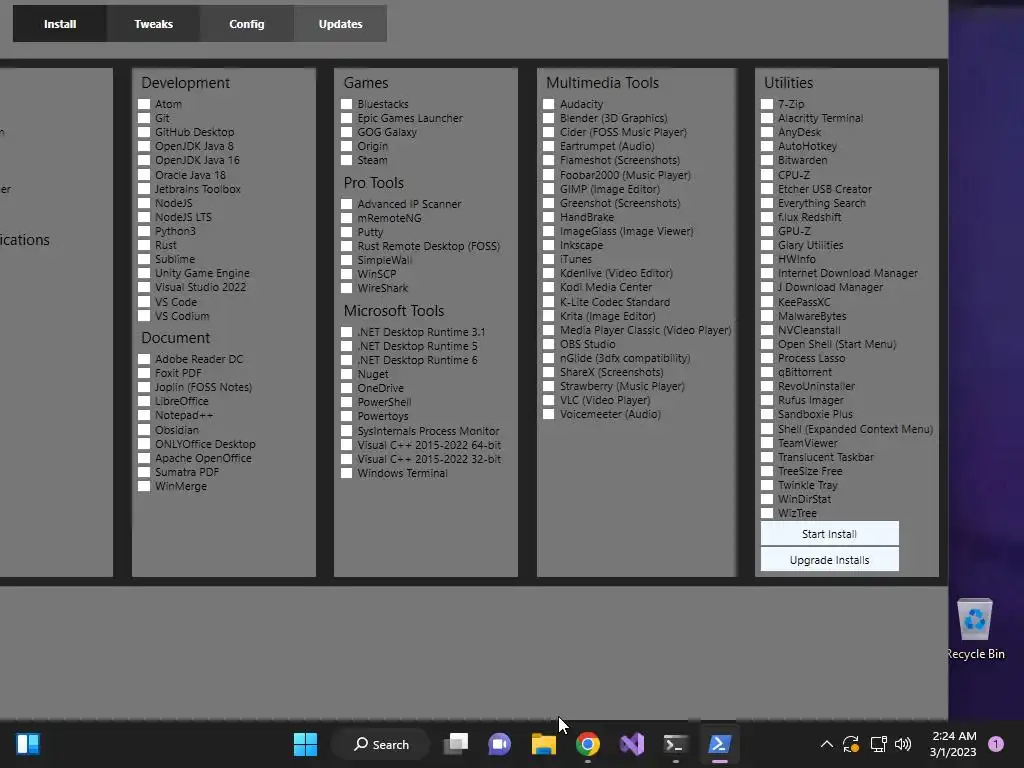Enable the Python3 checkbox
Screen dimensions: 1024x768
click(144, 231)
